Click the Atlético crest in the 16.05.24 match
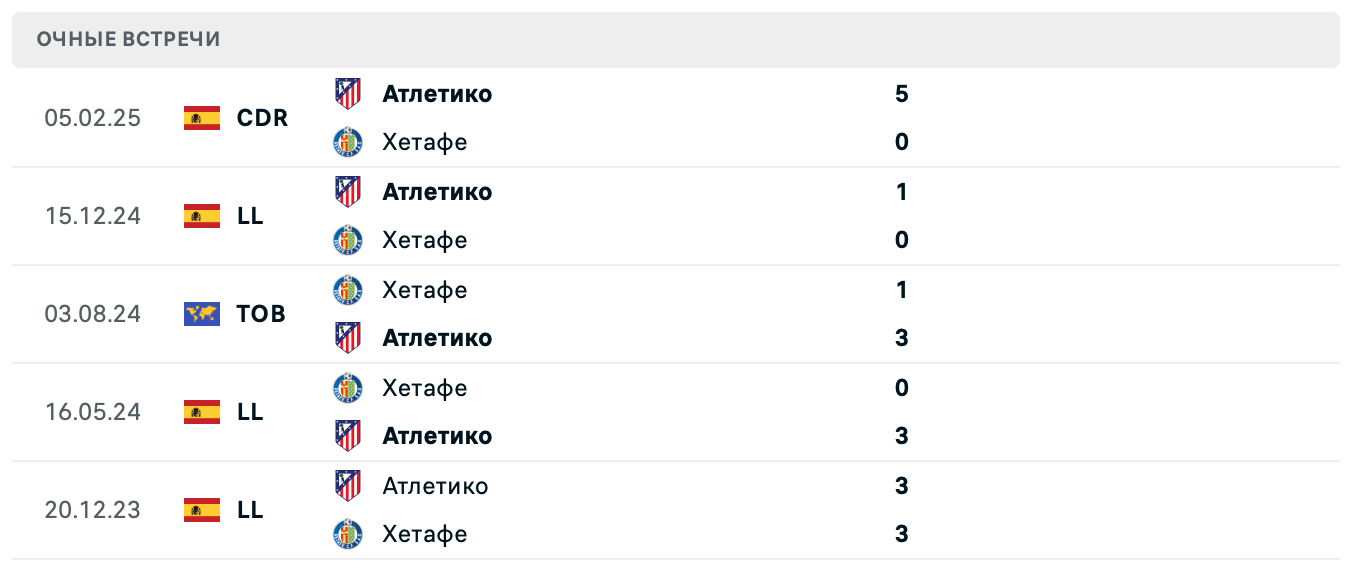This screenshot has height=572, width=1354. click(347, 436)
